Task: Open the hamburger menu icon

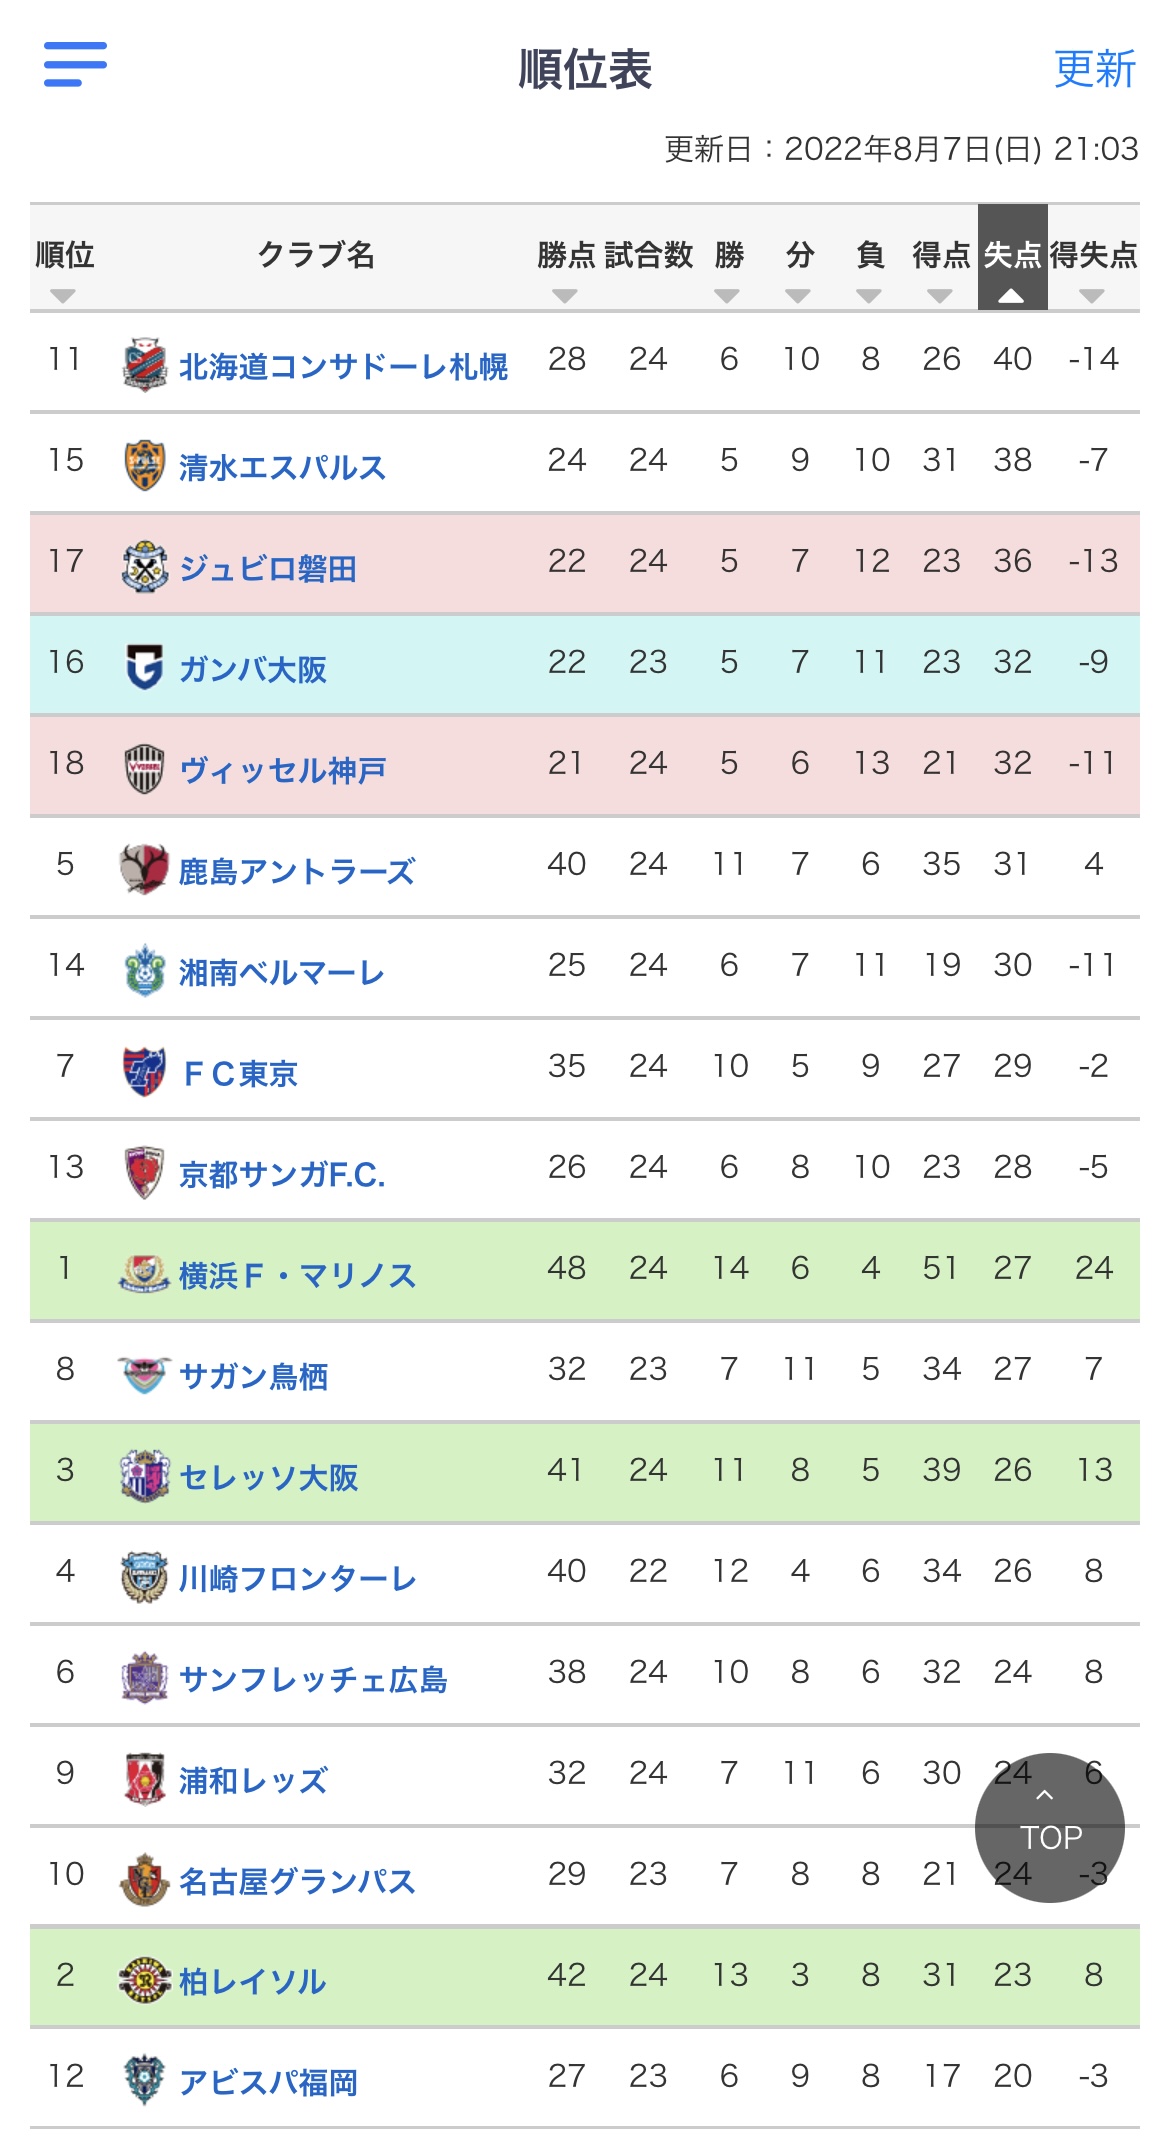Action: point(75,65)
